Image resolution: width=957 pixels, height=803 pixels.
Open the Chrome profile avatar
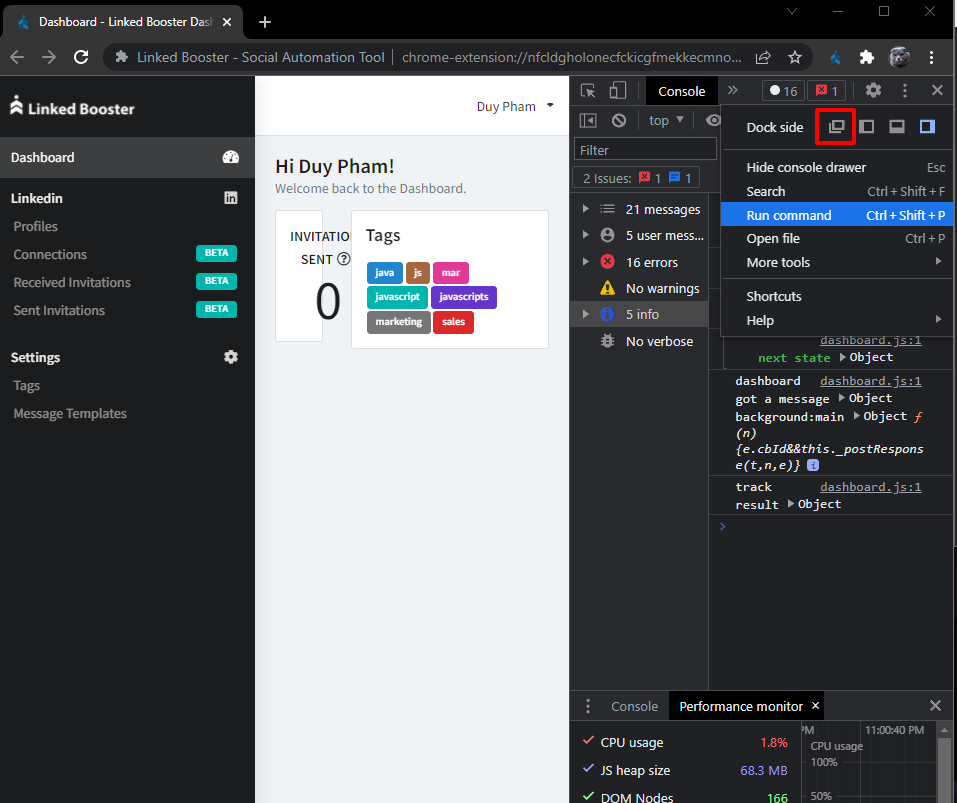coord(899,57)
